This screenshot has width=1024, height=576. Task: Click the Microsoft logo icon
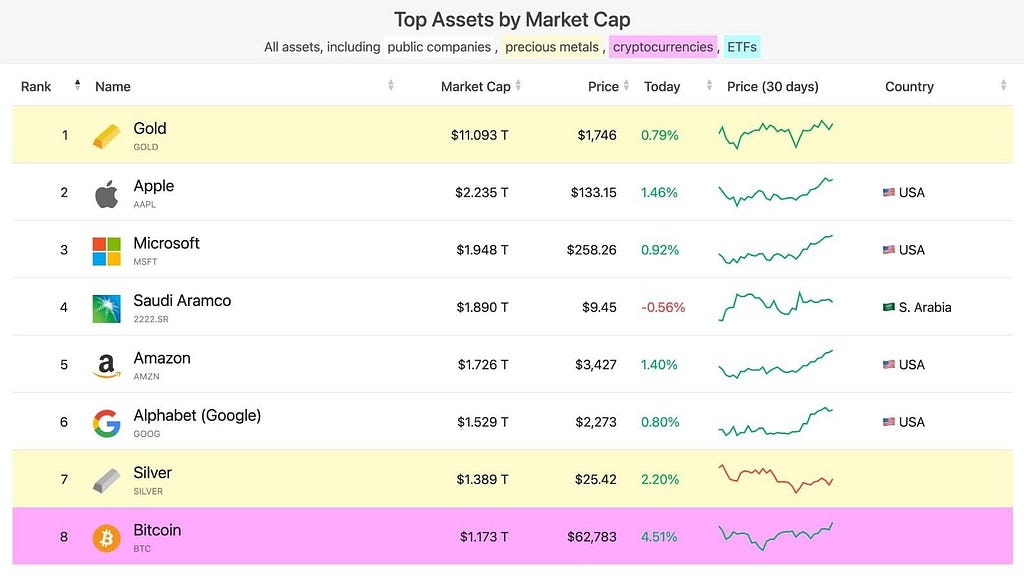tap(106, 251)
